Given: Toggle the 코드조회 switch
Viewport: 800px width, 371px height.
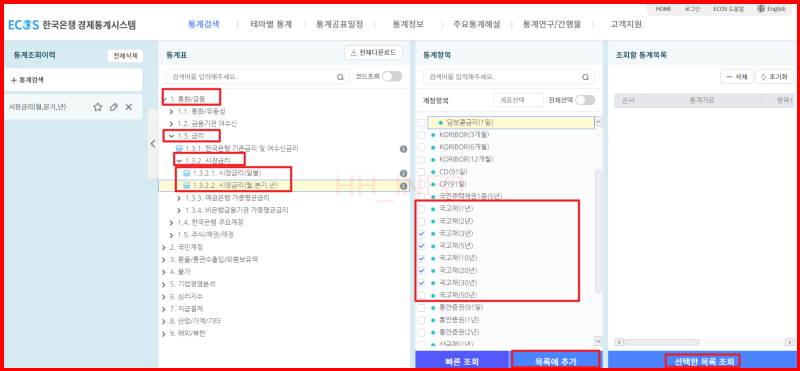Looking at the screenshot, I should (x=392, y=77).
